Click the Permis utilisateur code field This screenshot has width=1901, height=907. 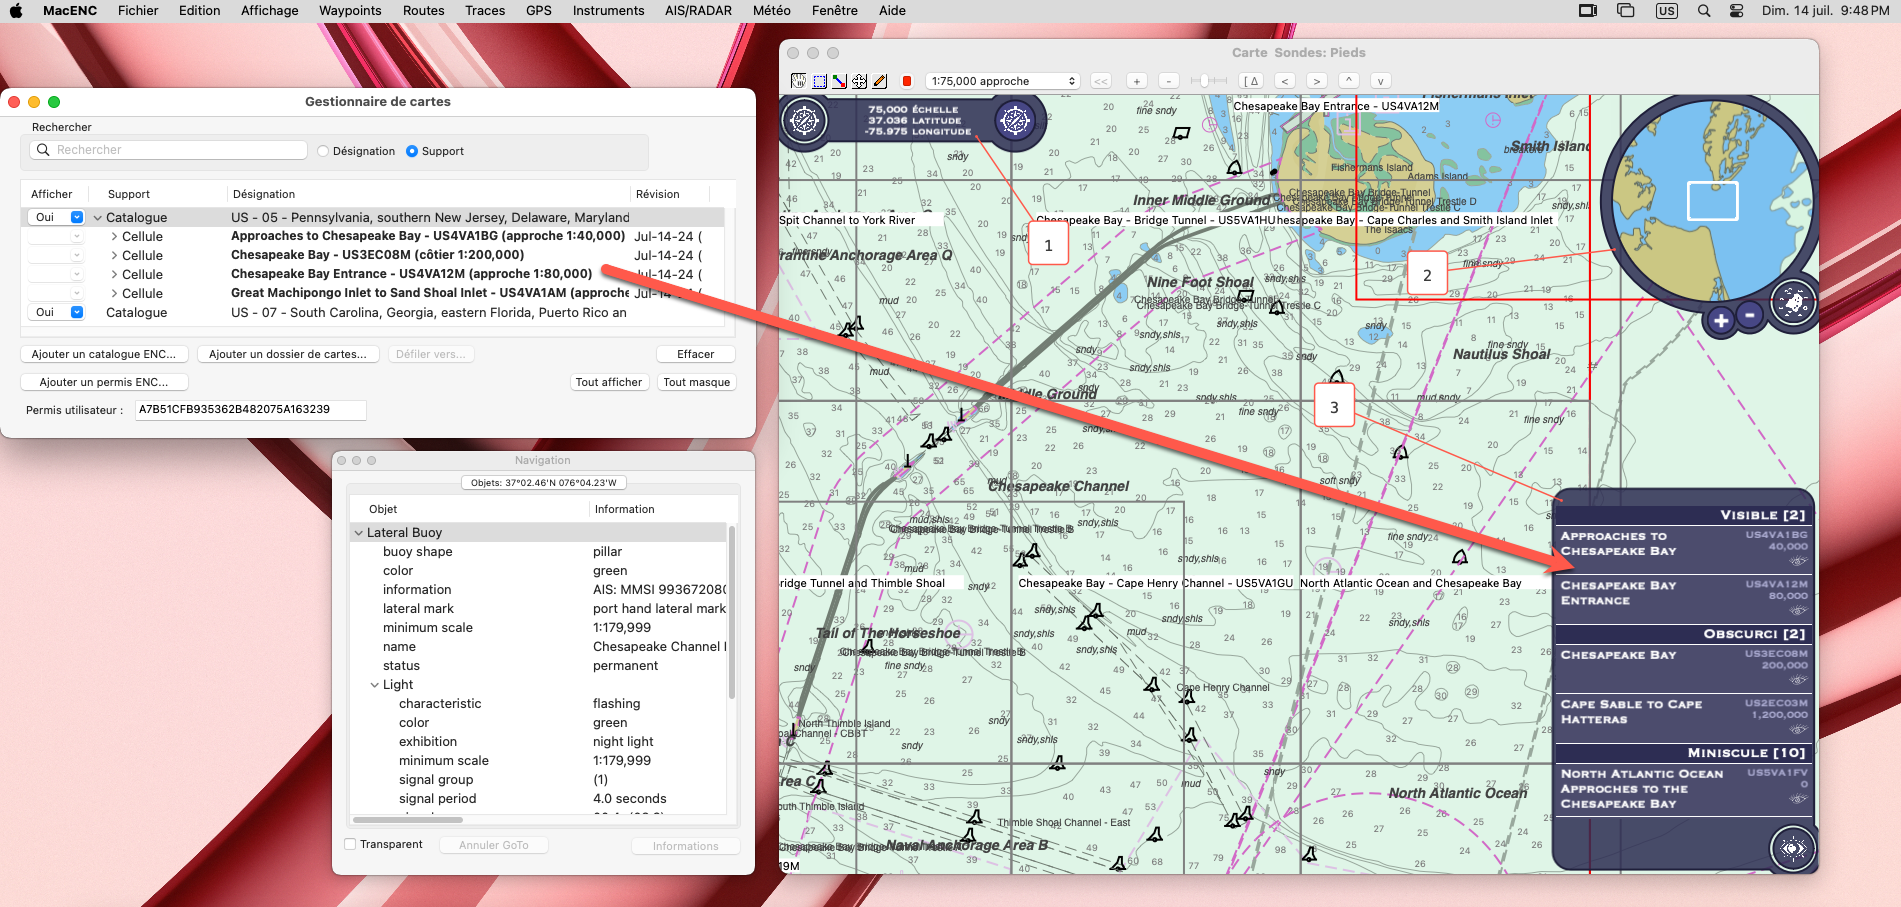click(x=251, y=410)
